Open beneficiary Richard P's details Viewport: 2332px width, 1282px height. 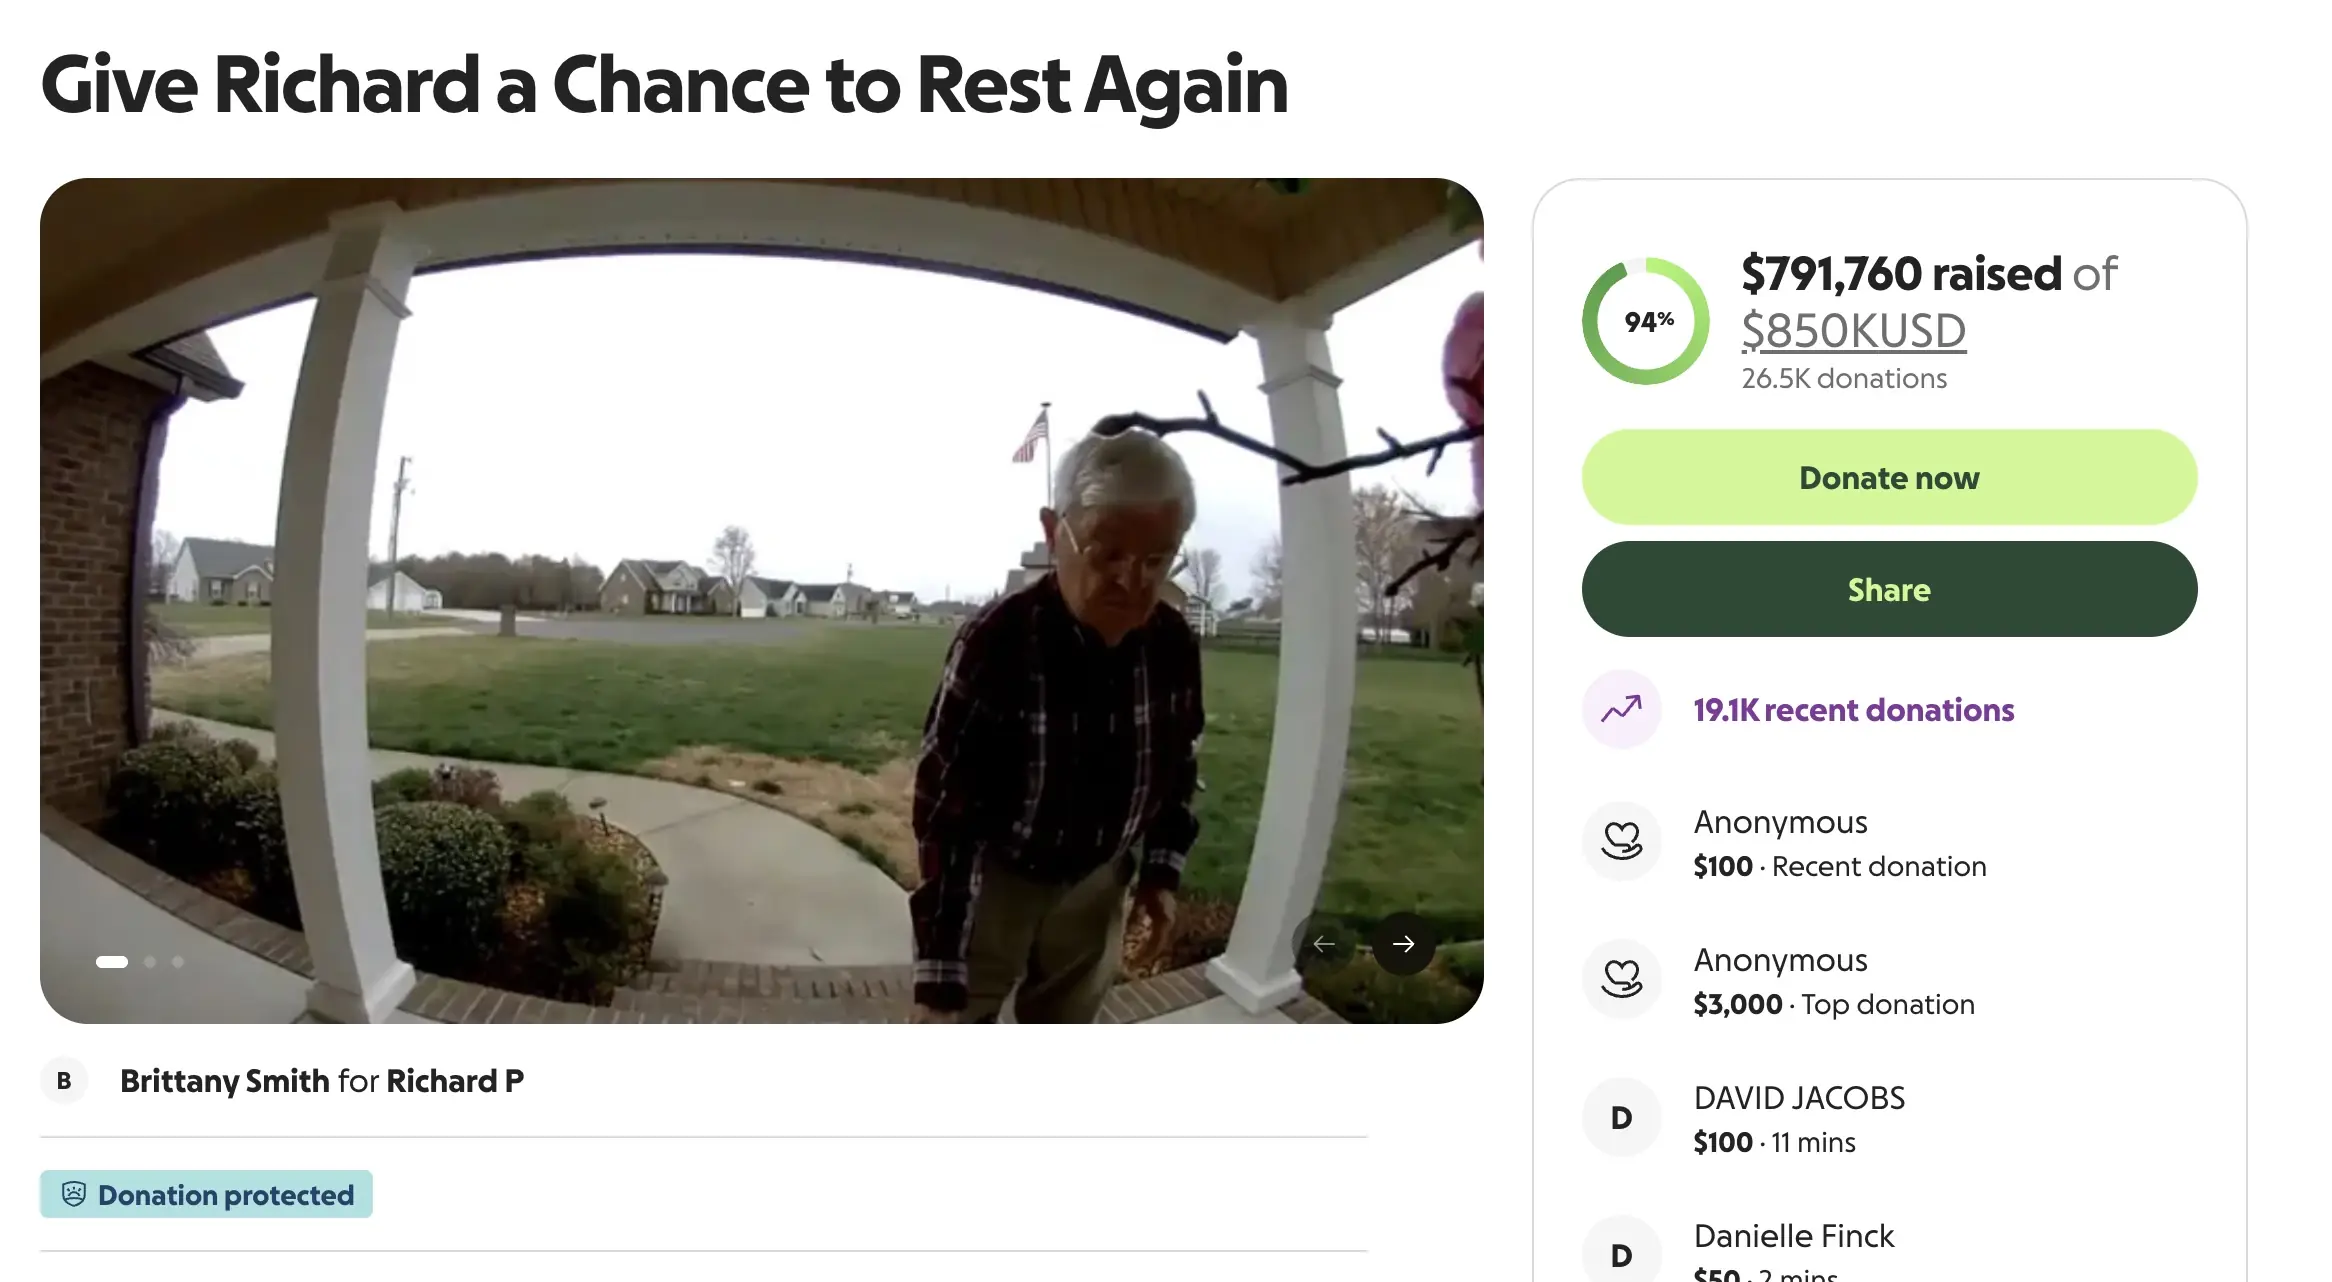coord(454,1080)
